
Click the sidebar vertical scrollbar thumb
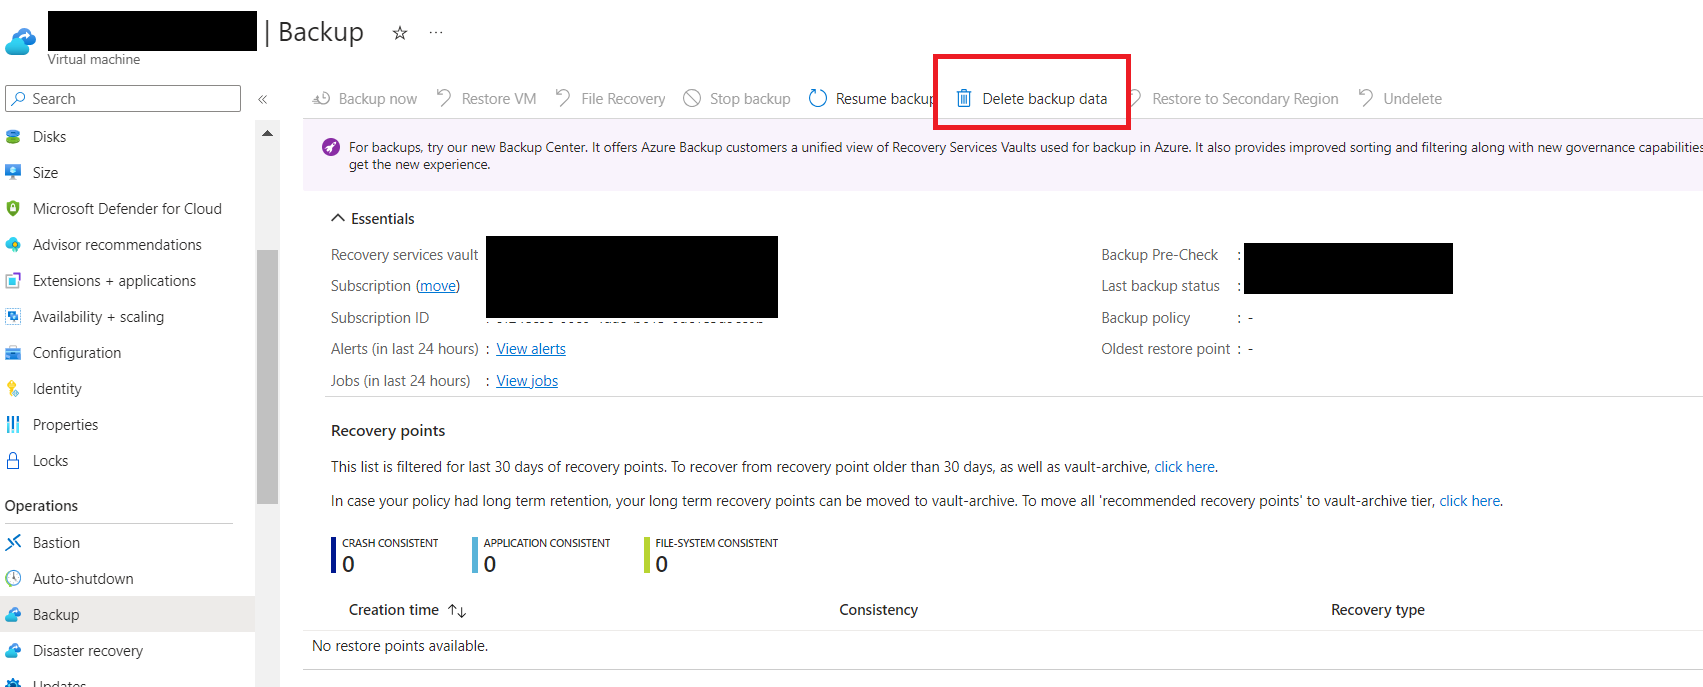267,376
